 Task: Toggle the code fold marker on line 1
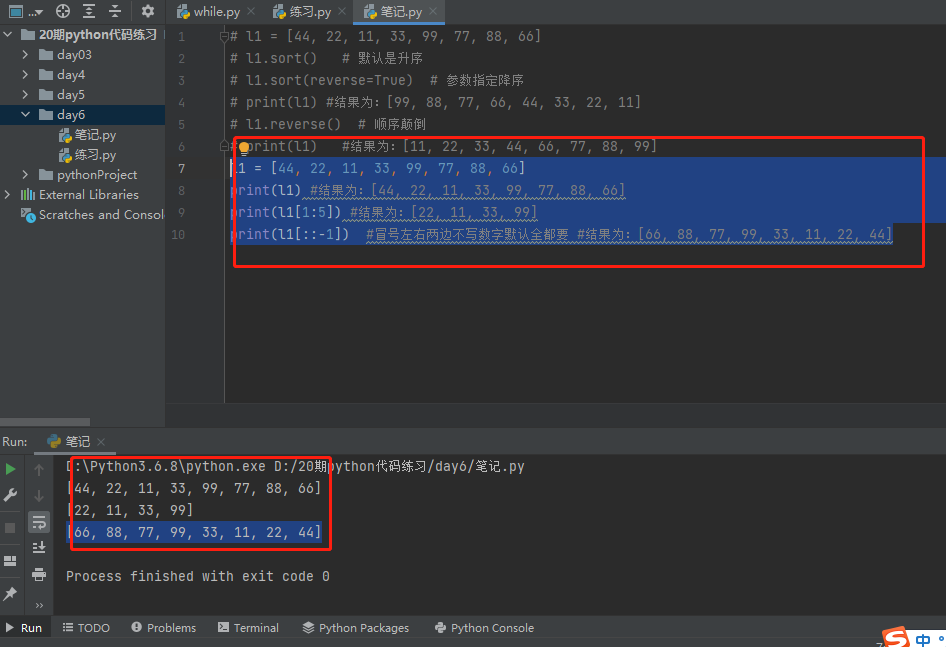[224, 37]
